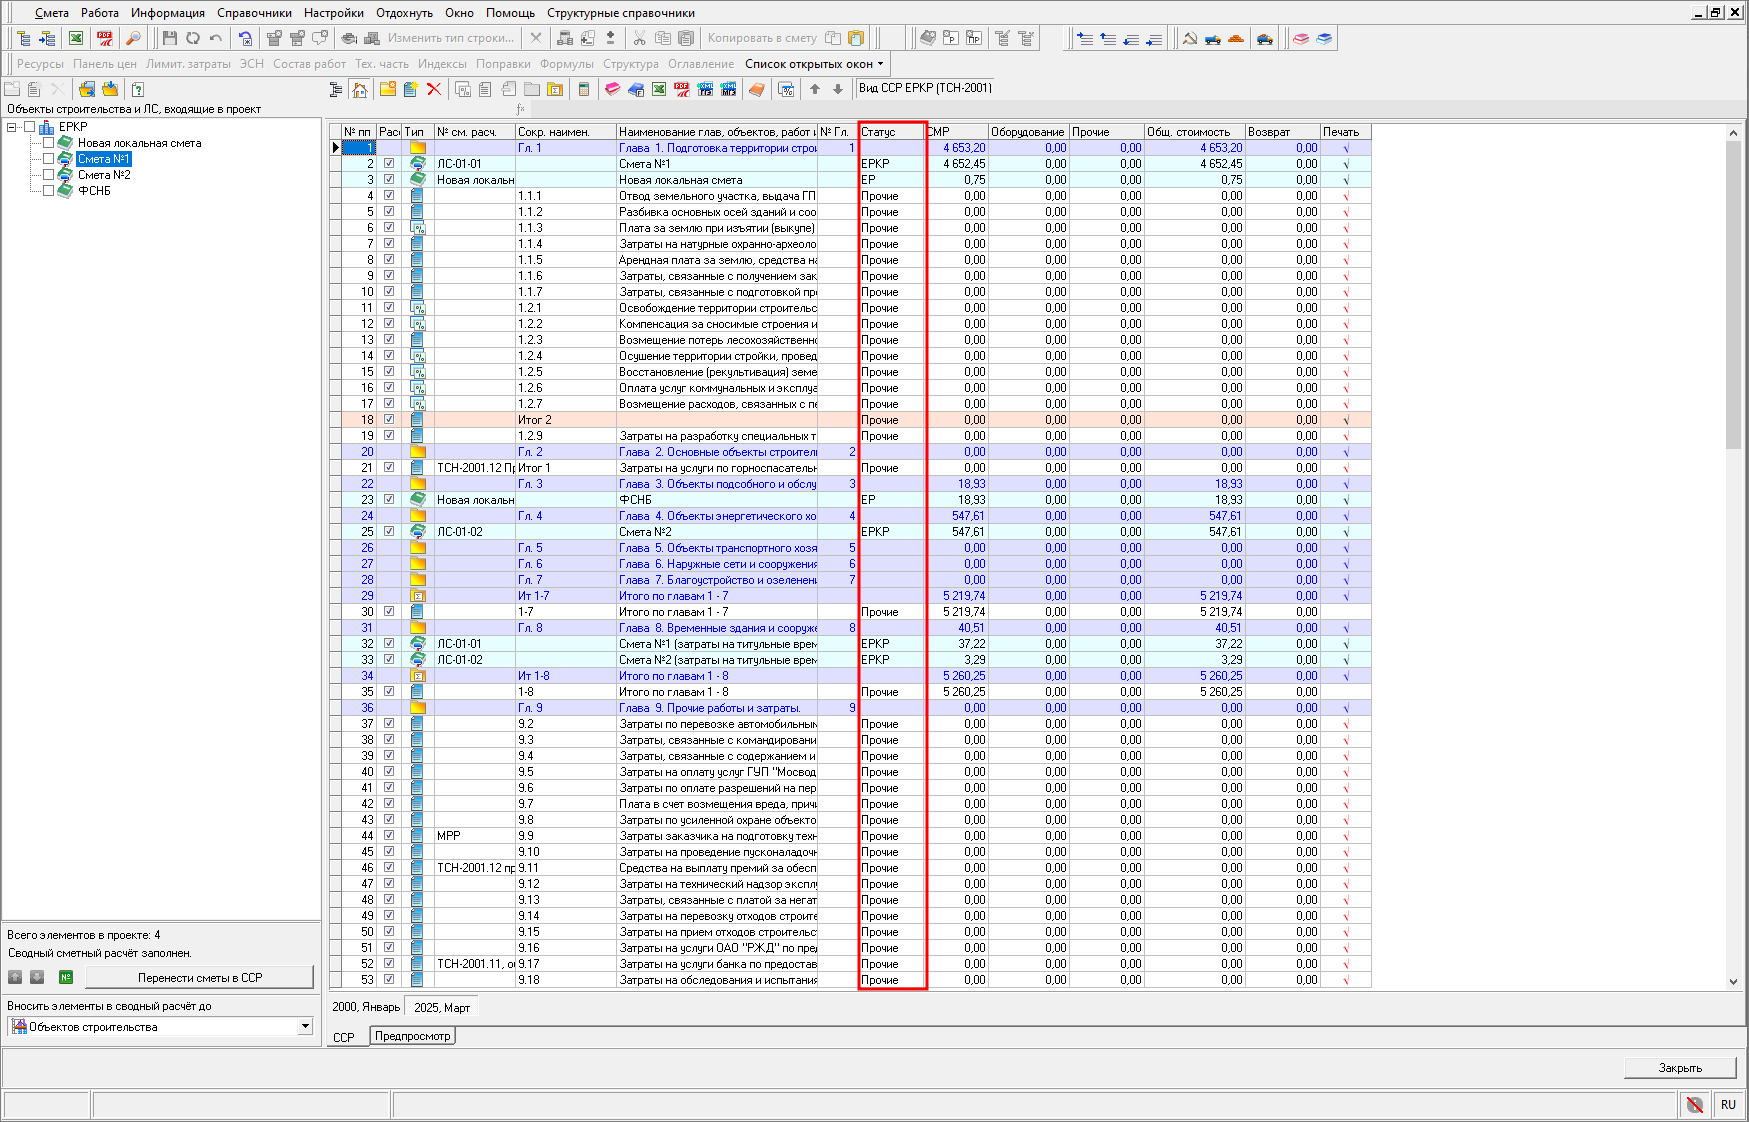Open the 'Объектов строительства' dropdown
The image size is (1749, 1122).
click(x=305, y=1027)
